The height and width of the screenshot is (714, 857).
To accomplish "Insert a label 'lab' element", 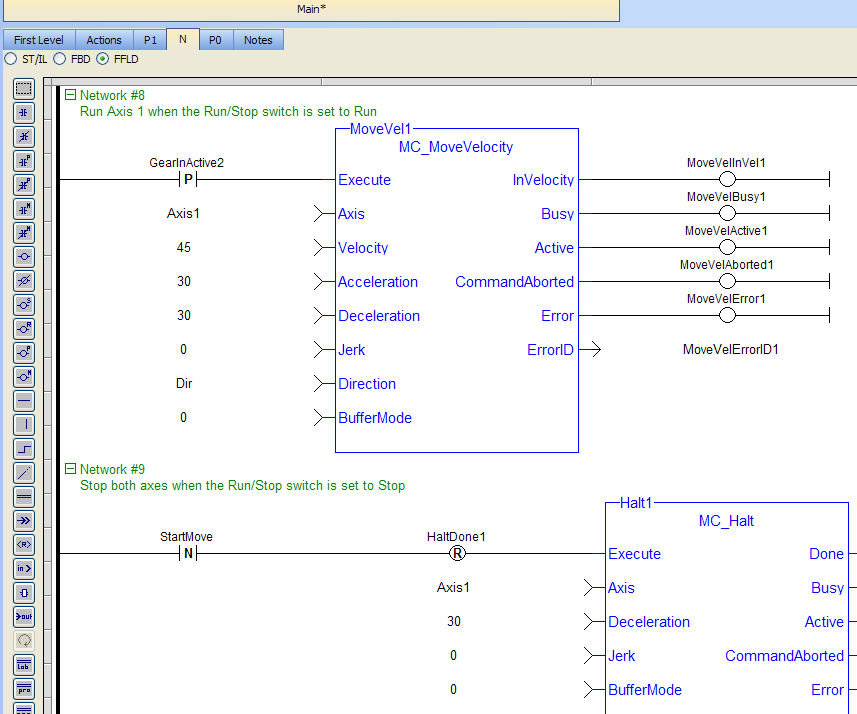I will pyautogui.click(x=24, y=665).
